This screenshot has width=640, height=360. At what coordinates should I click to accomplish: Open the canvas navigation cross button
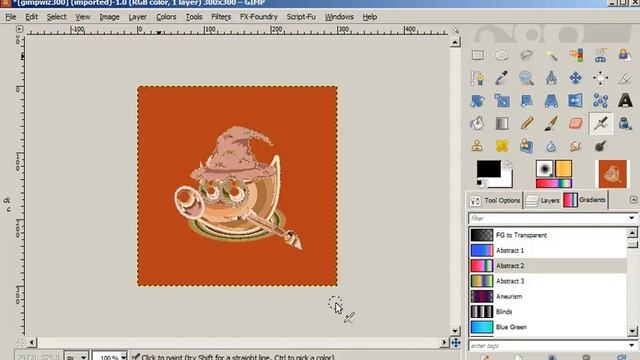(456, 342)
